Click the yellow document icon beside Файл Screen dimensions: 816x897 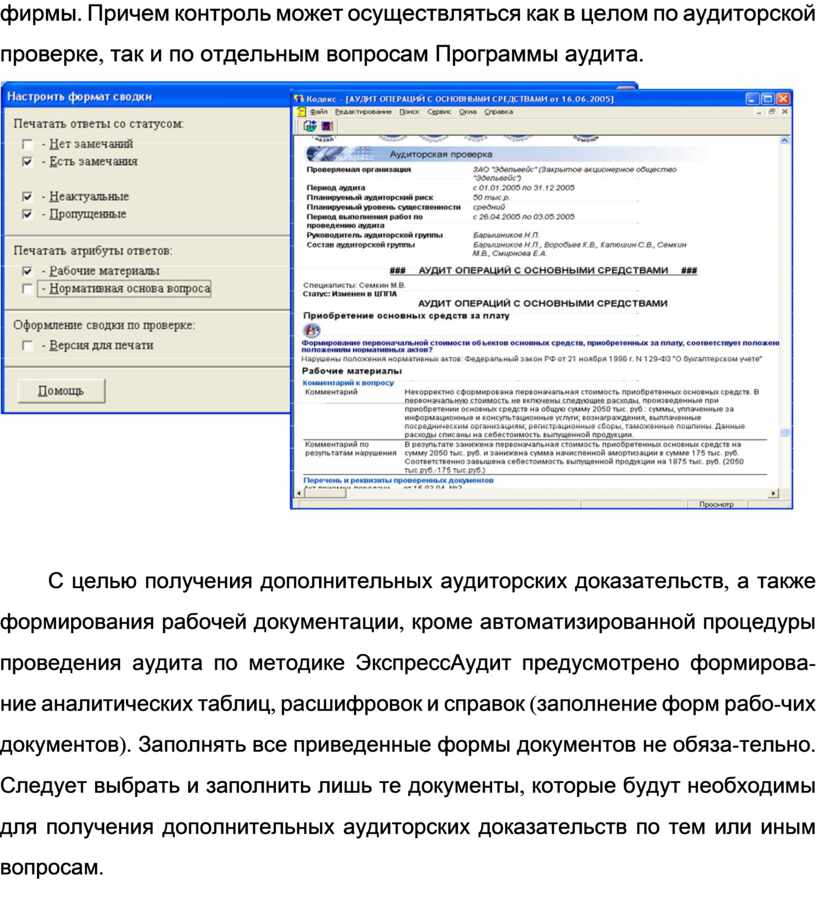(x=303, y=112)
